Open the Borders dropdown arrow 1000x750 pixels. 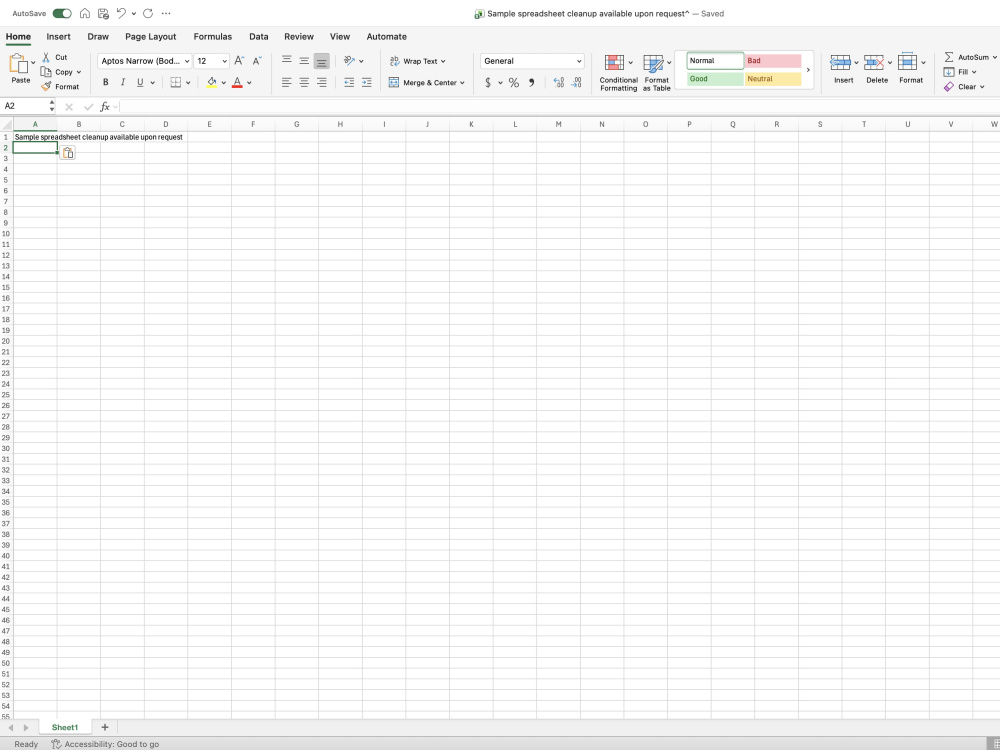tap(188, 82)
